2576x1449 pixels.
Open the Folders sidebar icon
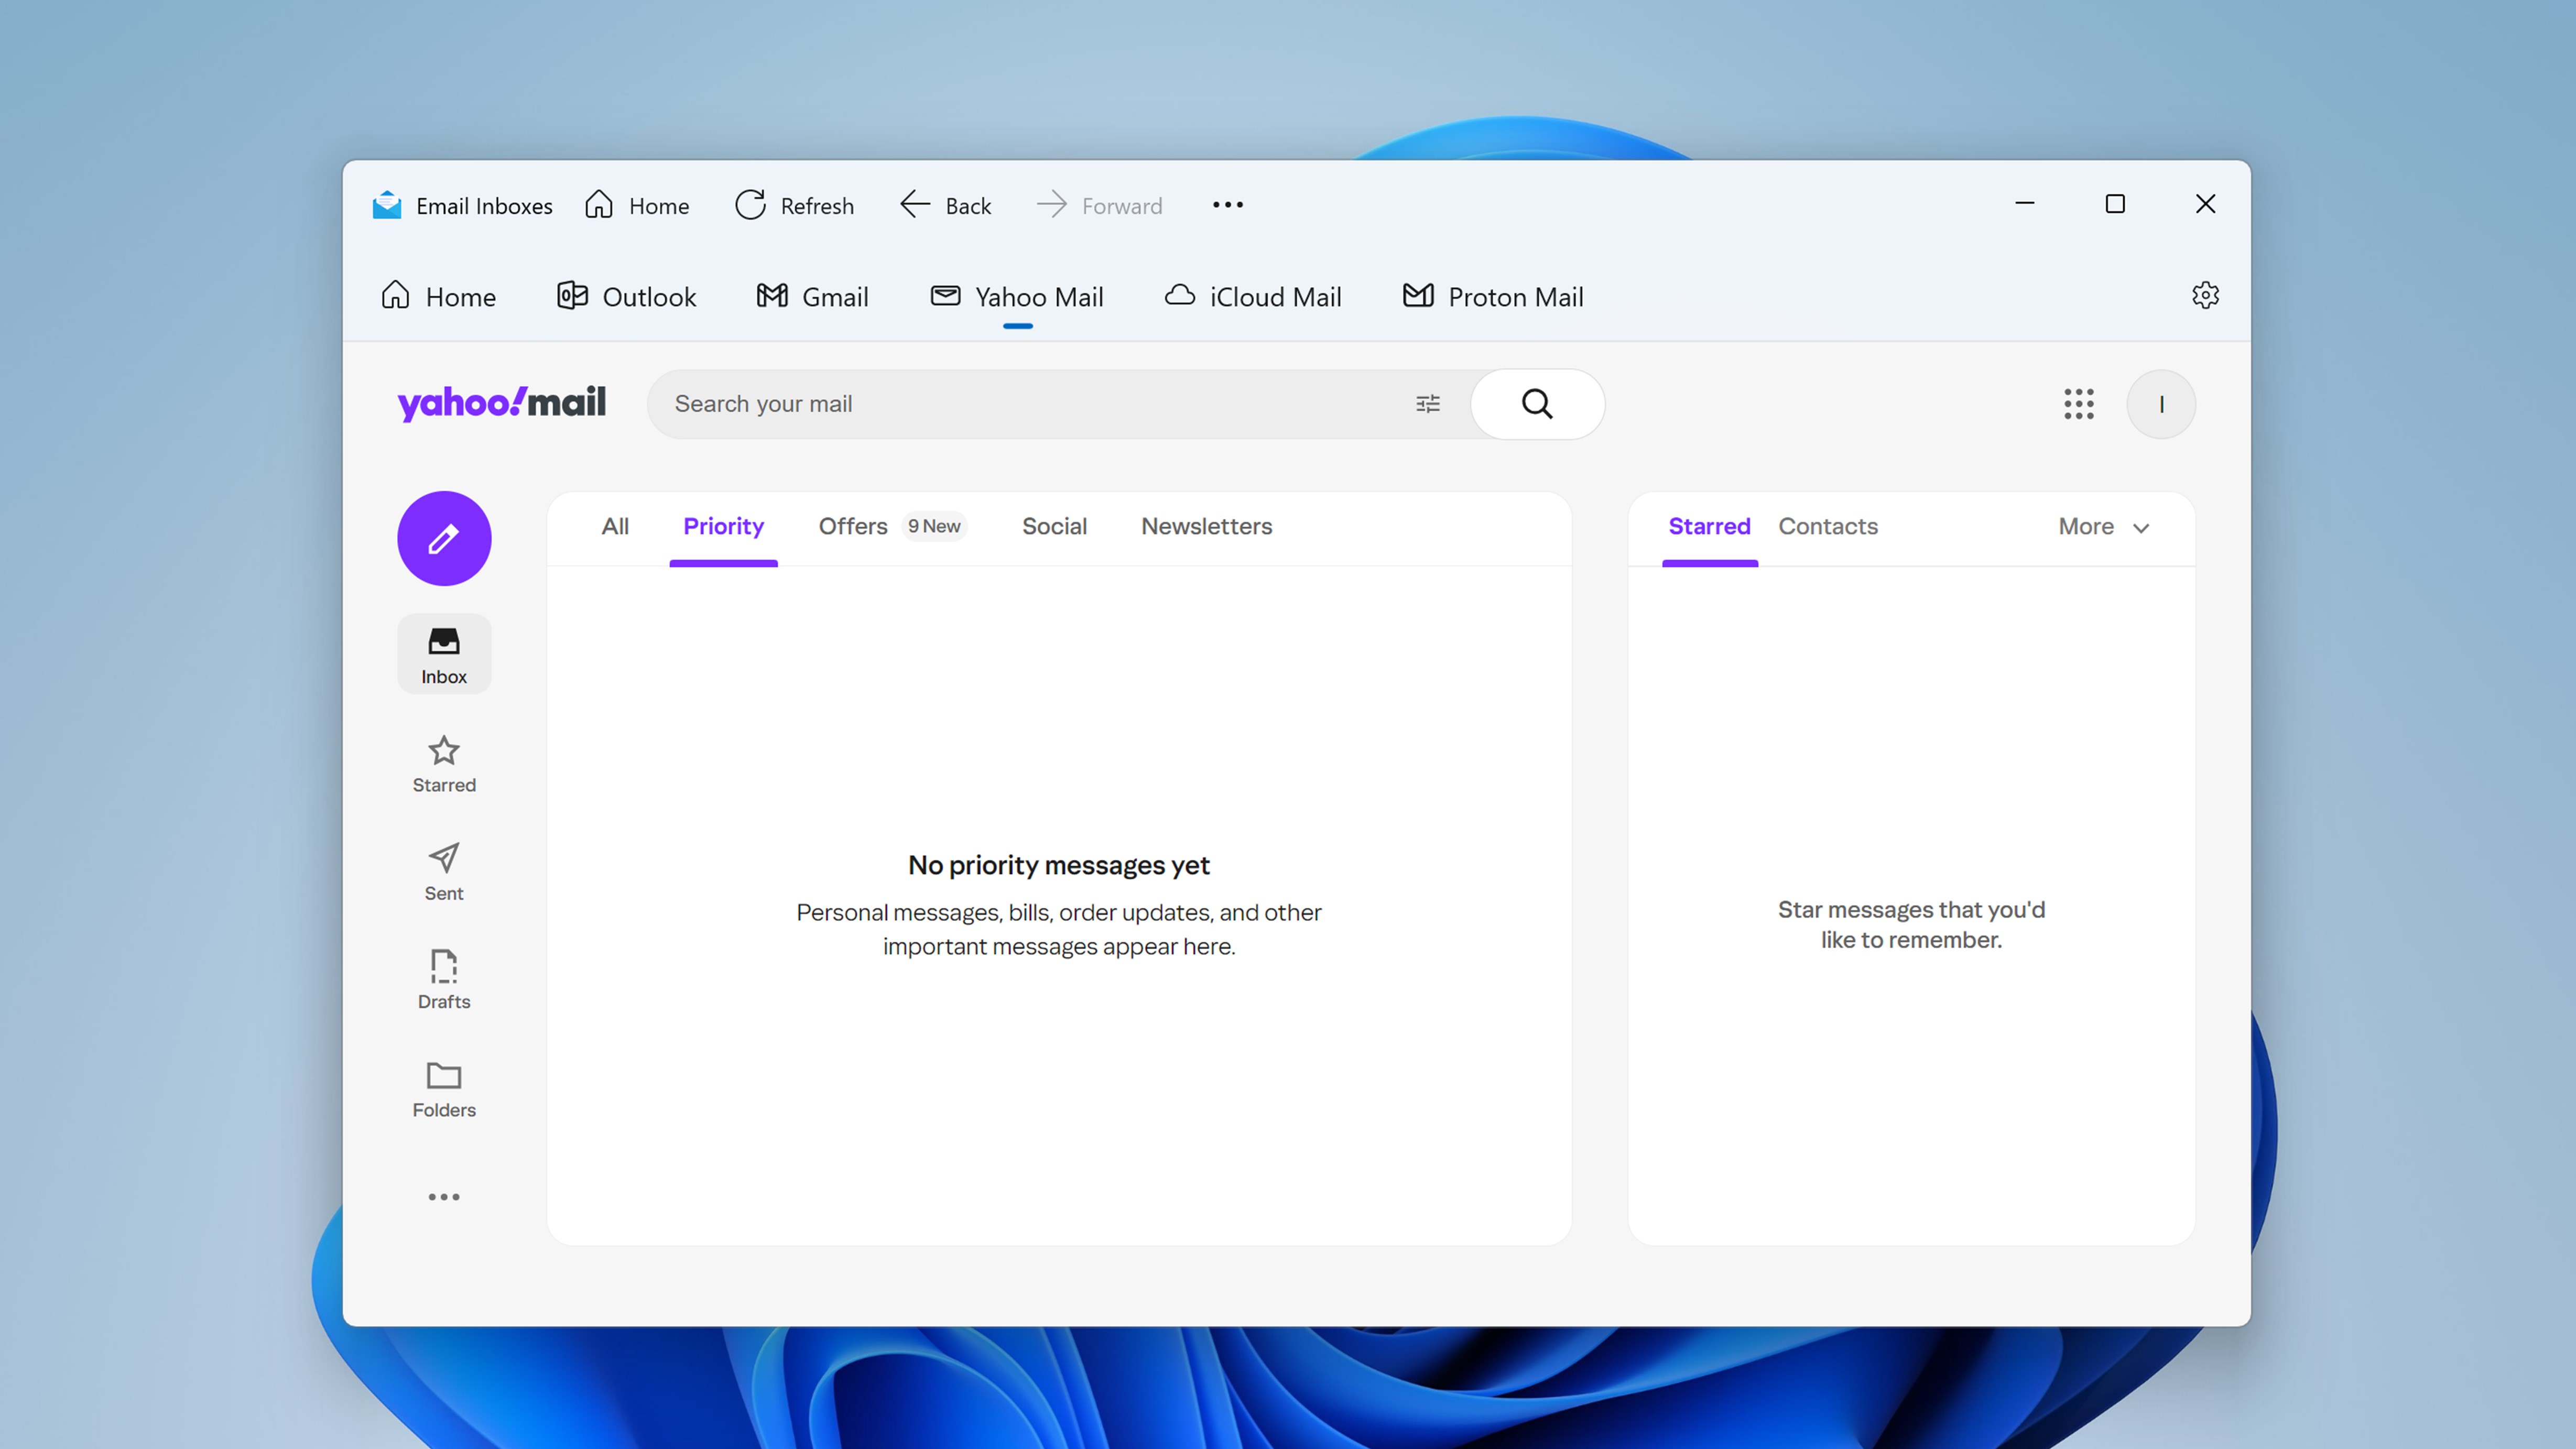[x=444, y=1089]
